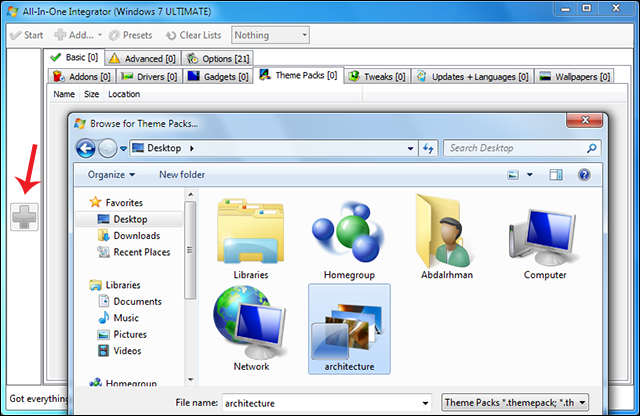The height and width of the screenshot is (416, 640).
Task: Click the navigation pane scrollbar thumb
Action: (x=190, y=250)
